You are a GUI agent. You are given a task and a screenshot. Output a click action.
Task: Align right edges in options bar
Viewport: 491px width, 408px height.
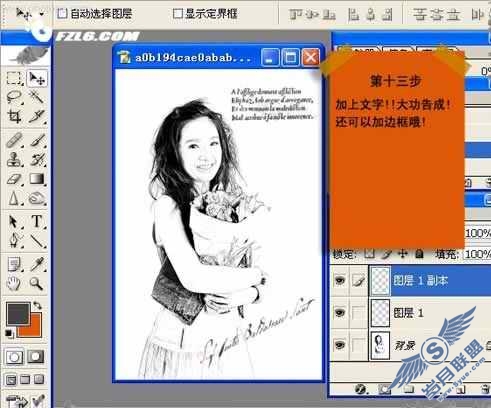[387, 14]
